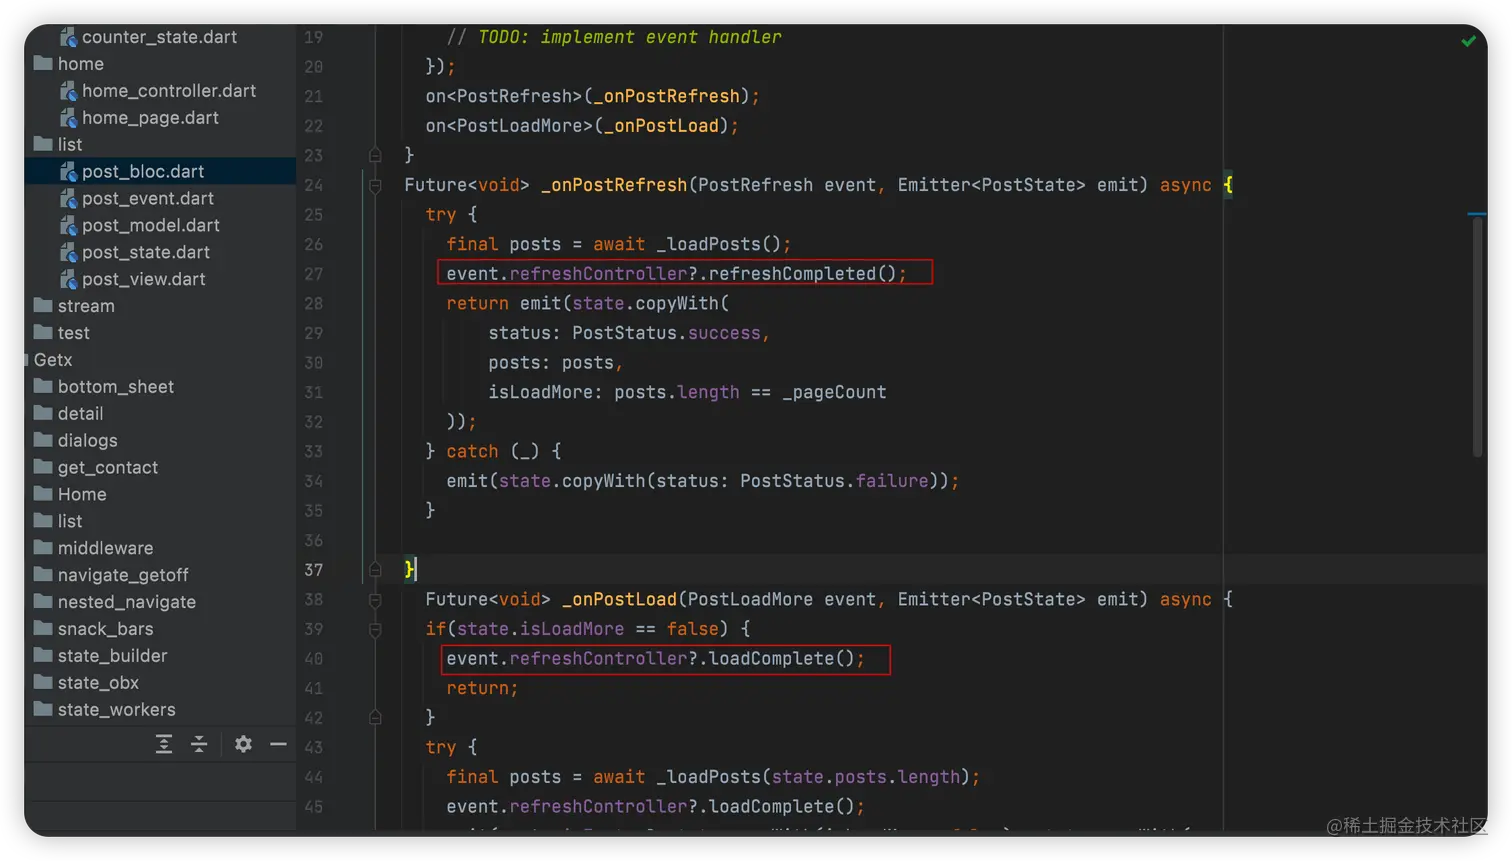
Task: Click _pageCount identifier on line 31
Action: click(834, 392)
